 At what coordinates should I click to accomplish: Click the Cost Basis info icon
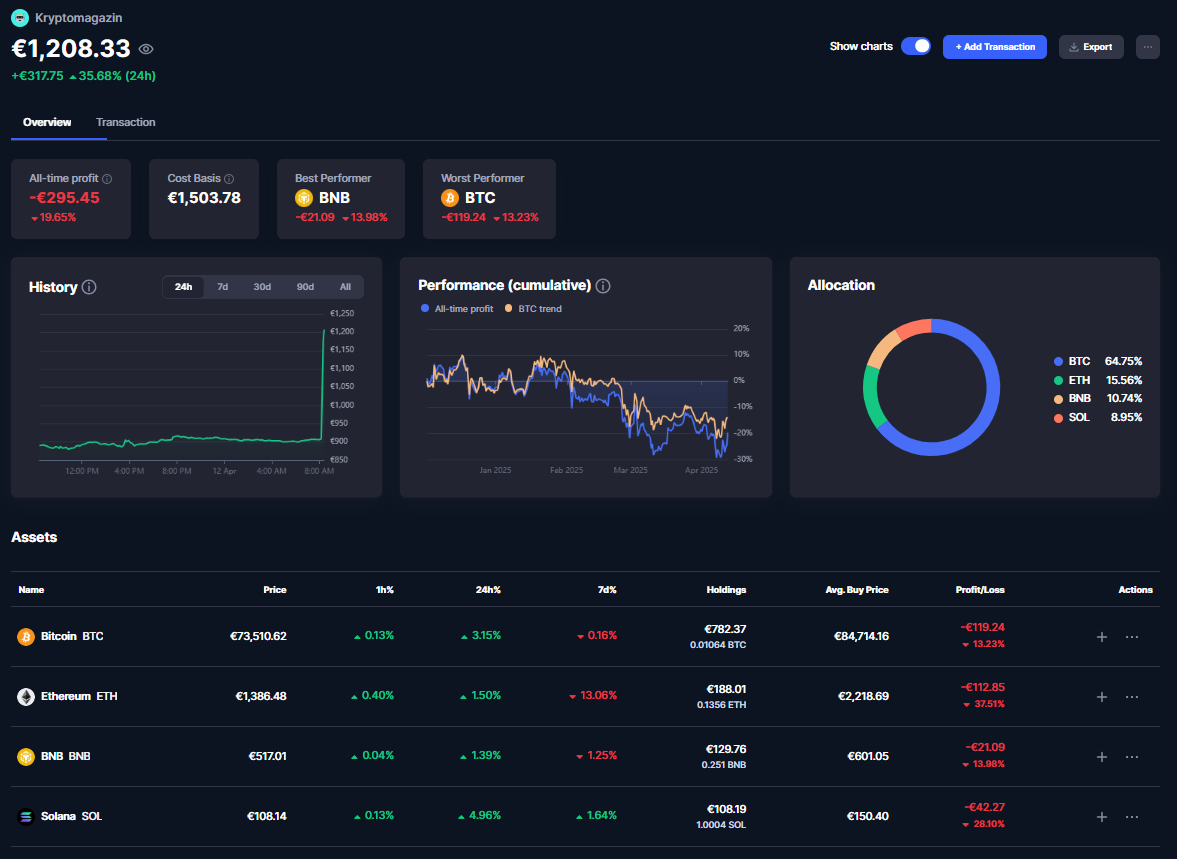[229, 179]
